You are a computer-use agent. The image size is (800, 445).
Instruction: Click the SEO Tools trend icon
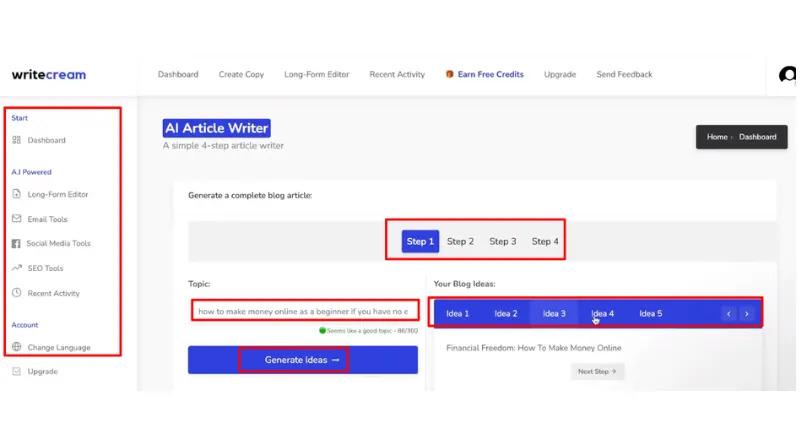17,268
